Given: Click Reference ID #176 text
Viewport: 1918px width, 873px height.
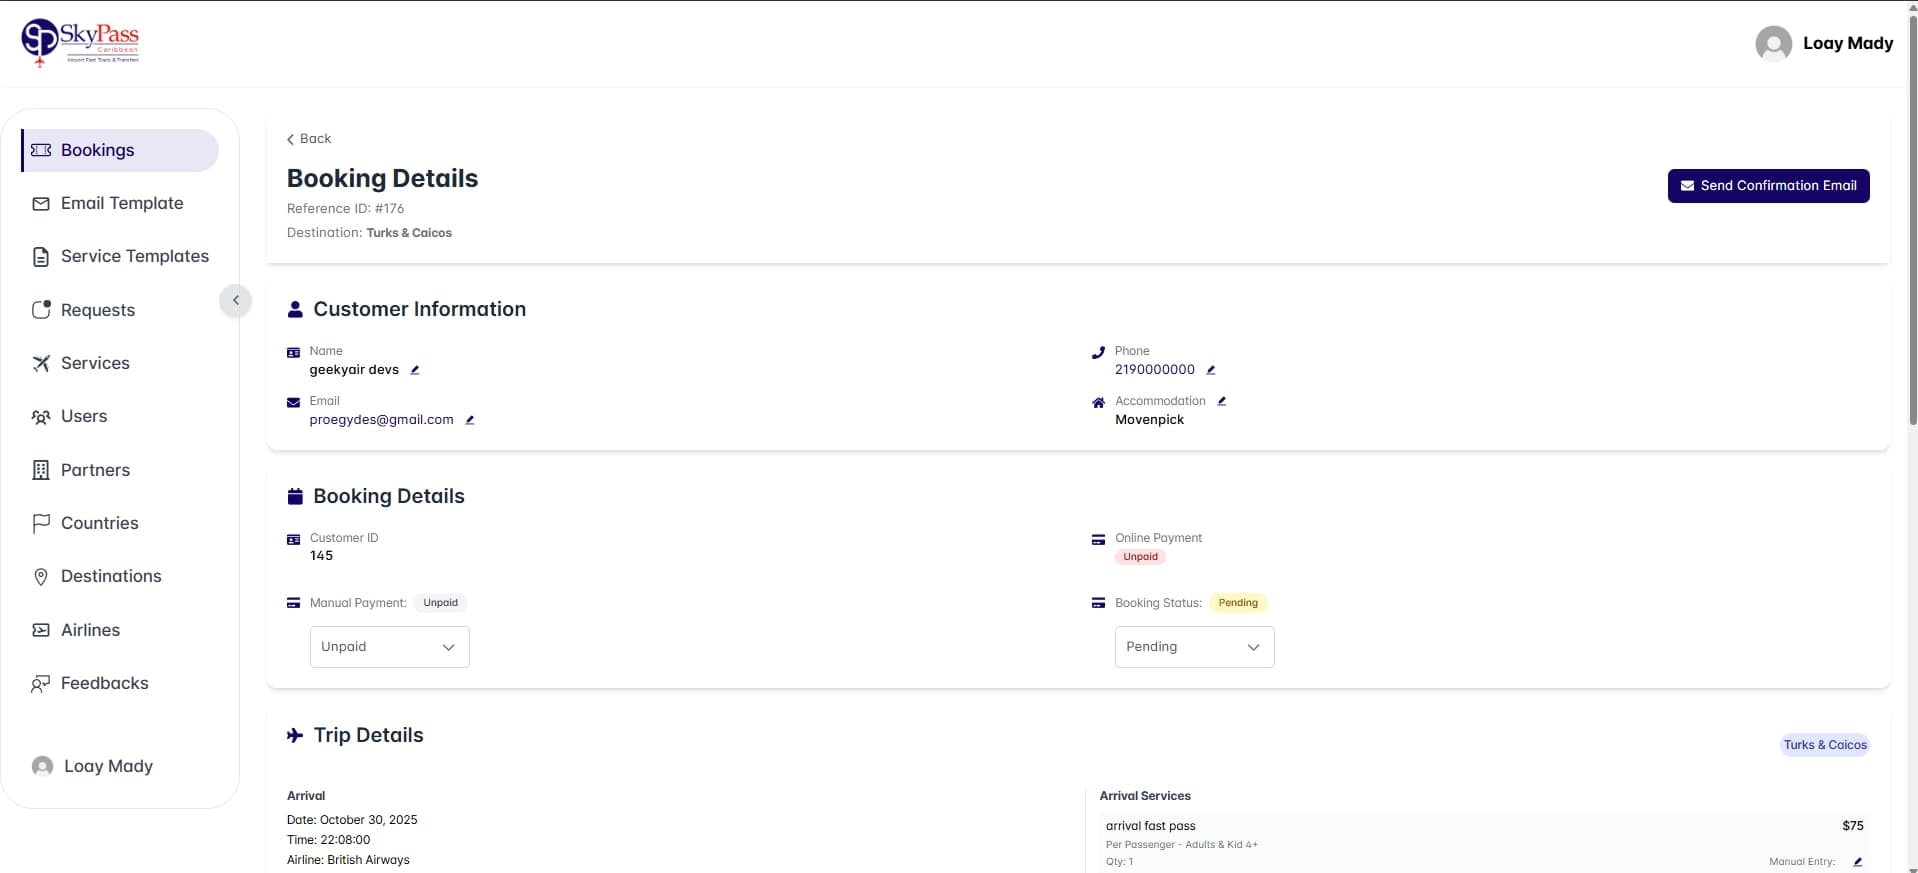Looking at the screenshot, I should click(x=346, y=209).
